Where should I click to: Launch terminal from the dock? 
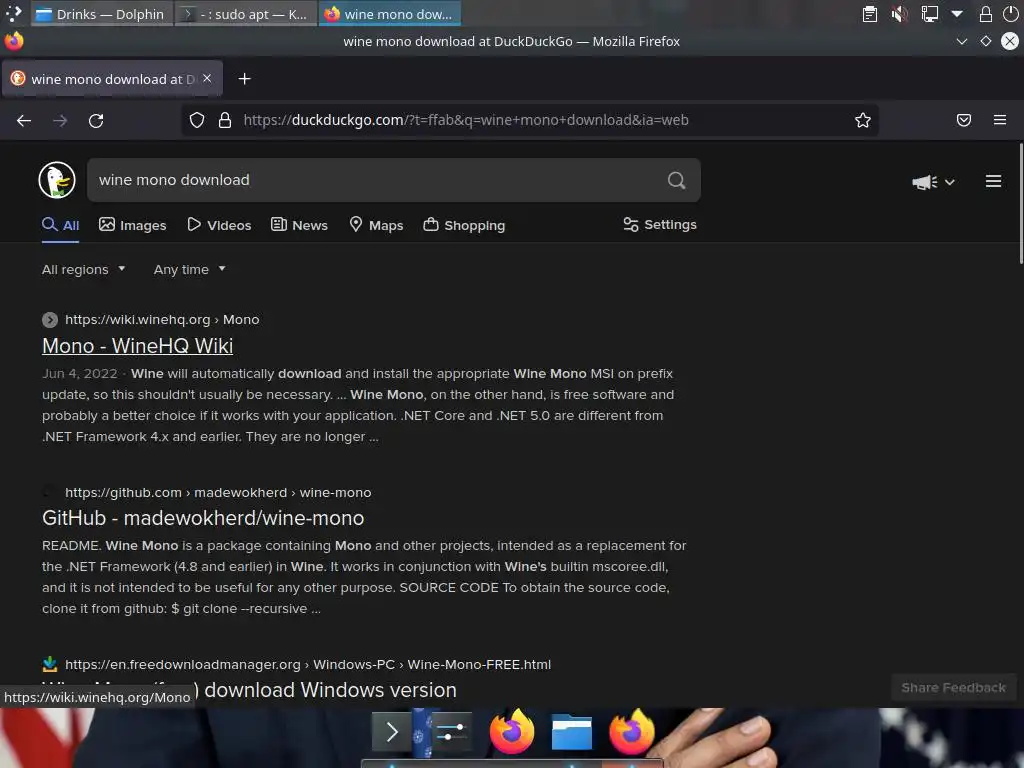pos(391,731)
